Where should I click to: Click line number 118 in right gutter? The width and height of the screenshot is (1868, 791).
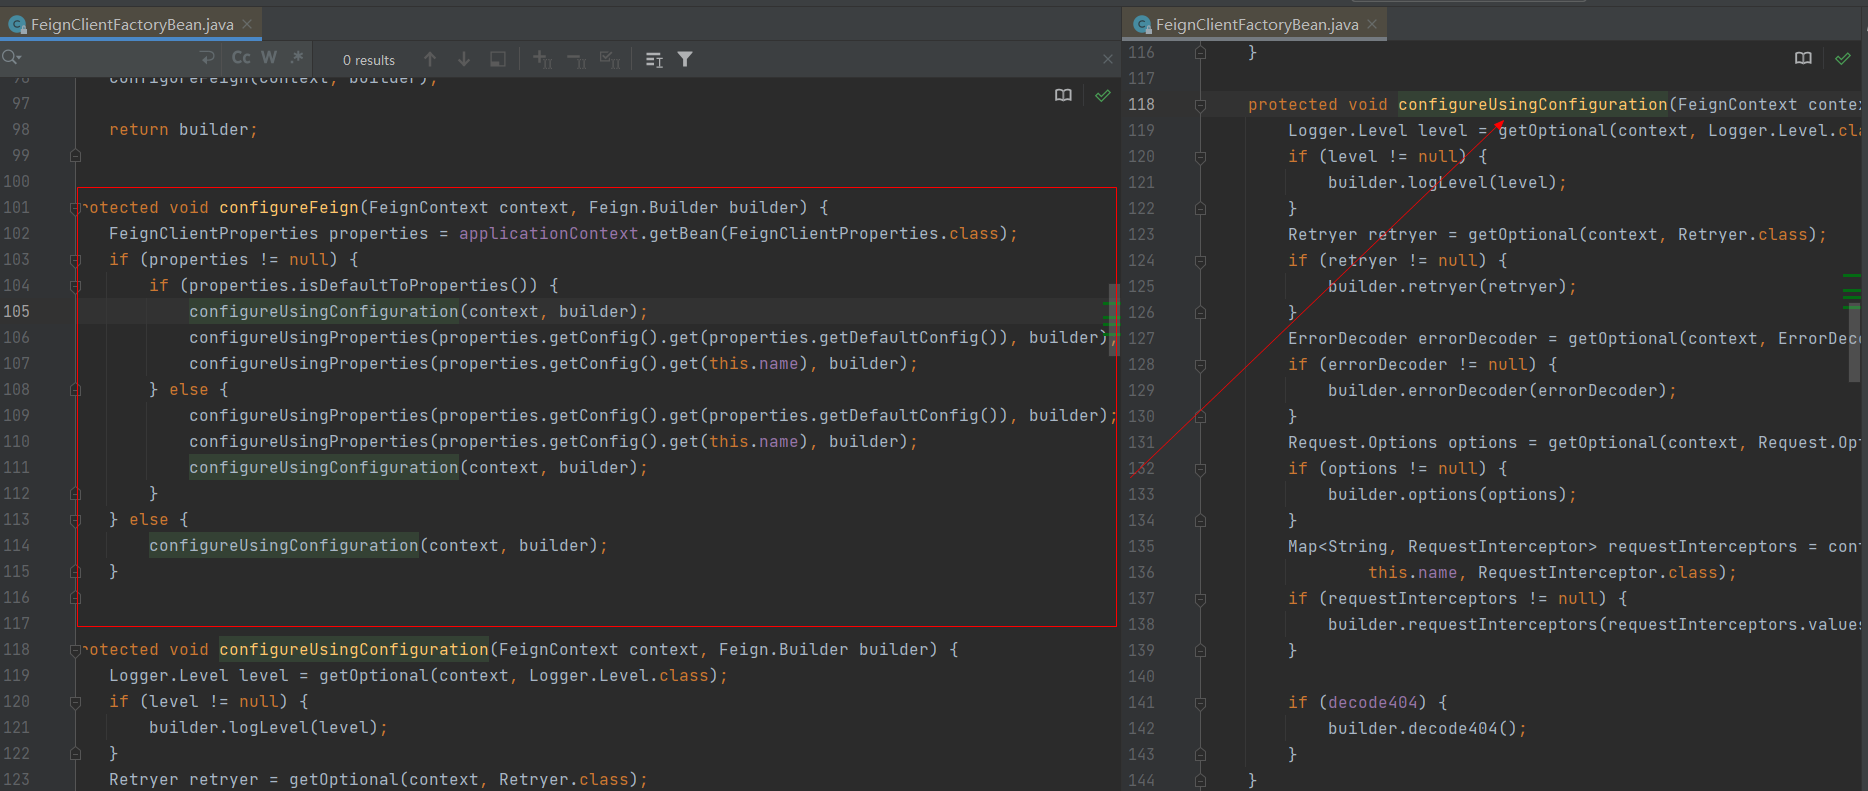coord(1141,104)
